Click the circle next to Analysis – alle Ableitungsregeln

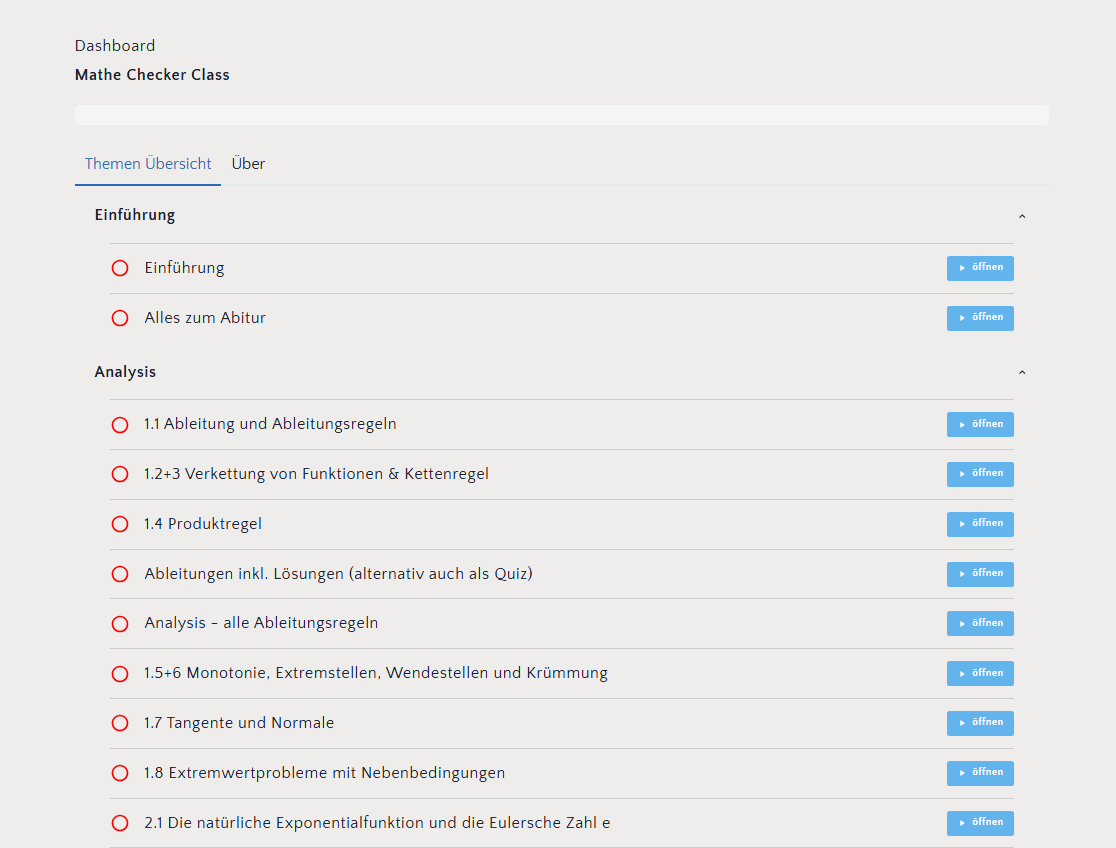pyautogui.click(x=120, y=624)
